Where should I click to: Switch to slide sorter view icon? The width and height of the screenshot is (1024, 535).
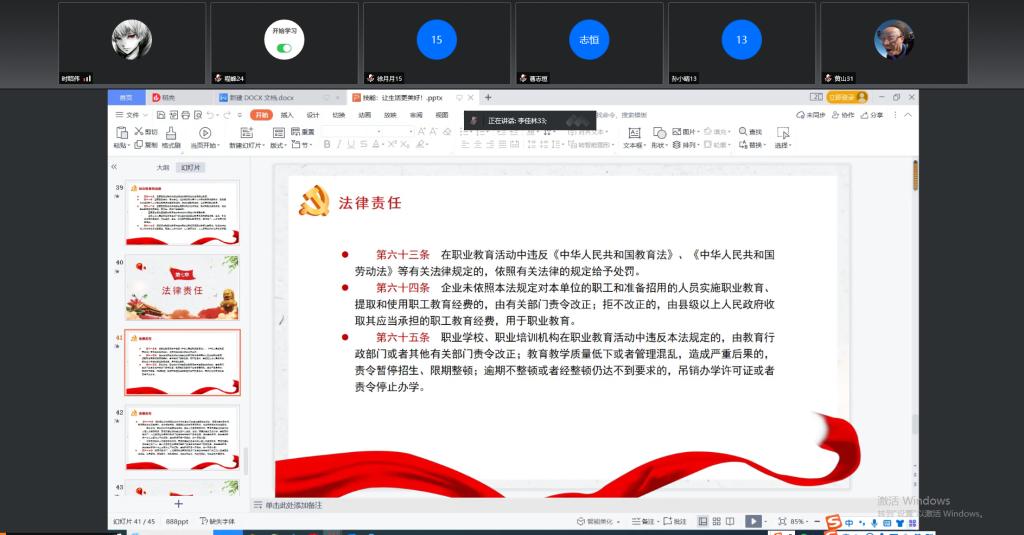(x=717, y=521)
